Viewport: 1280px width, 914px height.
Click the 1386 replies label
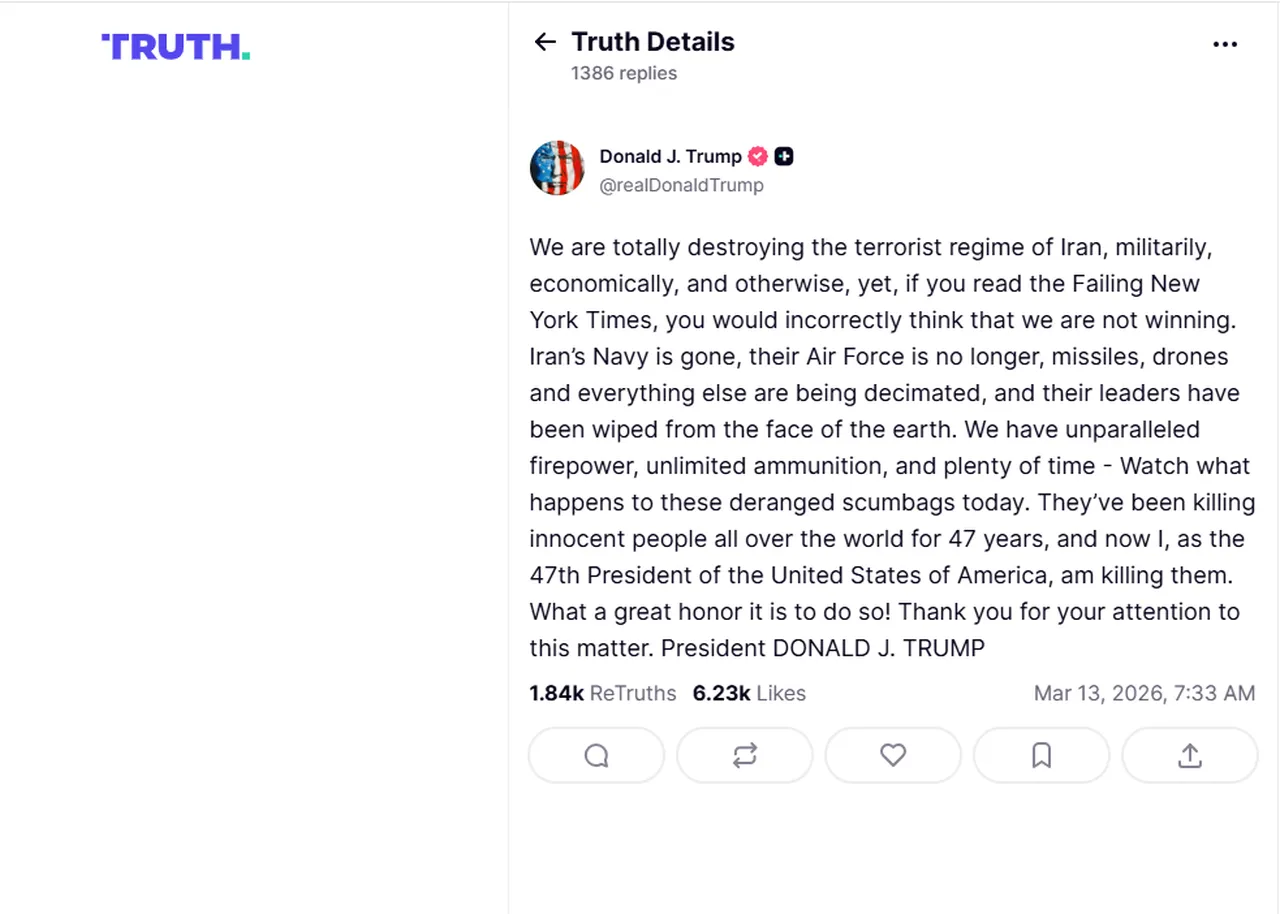(624, 72)
